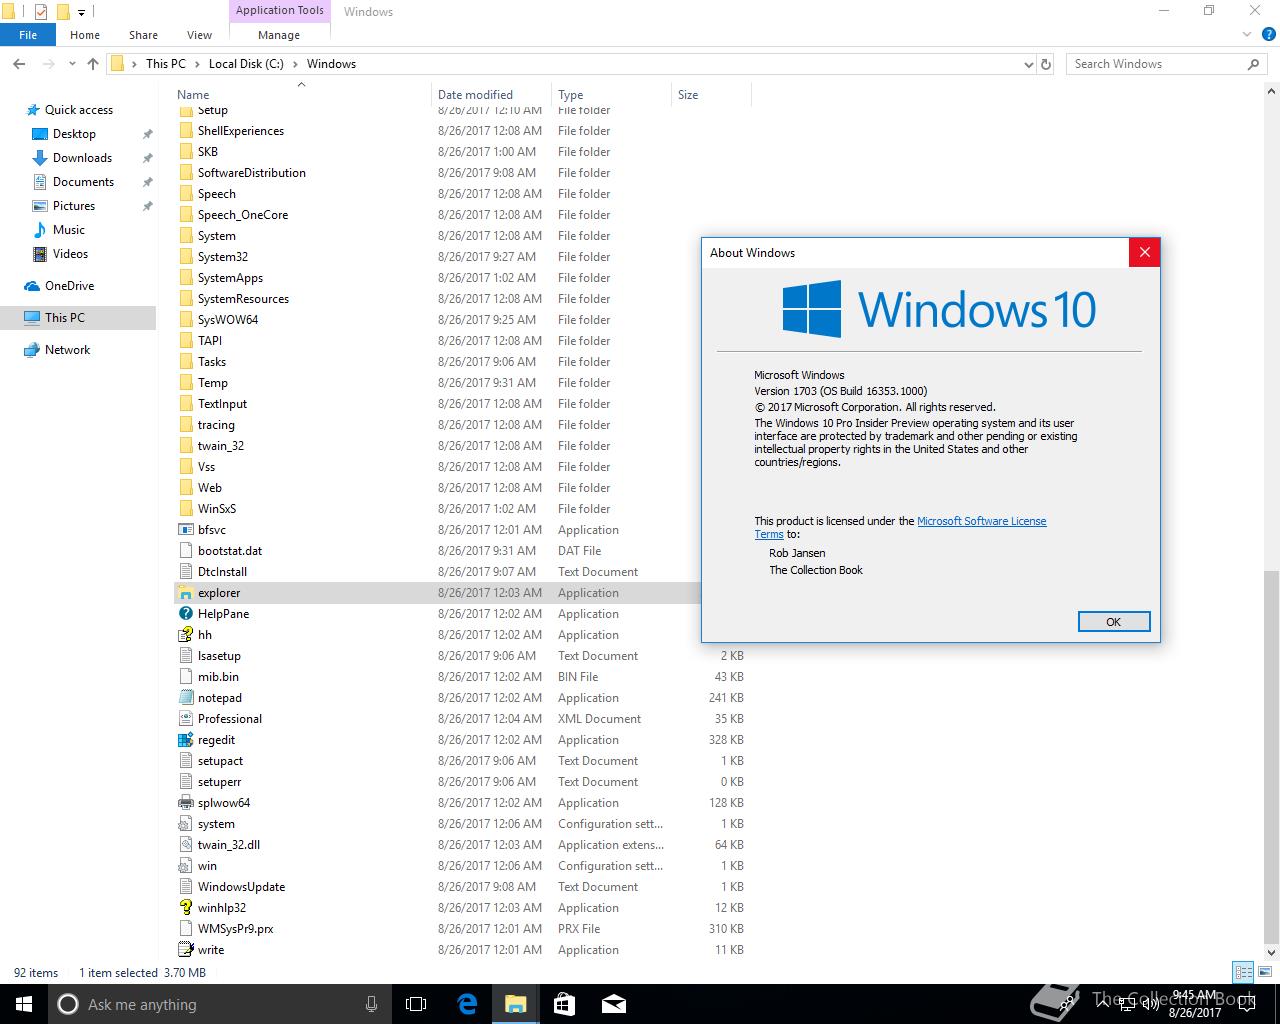Expand the Local Disk (C:) breadcrumb chevron
This screenshot has height=1024, width=1280.
click(x=295, y=64)
